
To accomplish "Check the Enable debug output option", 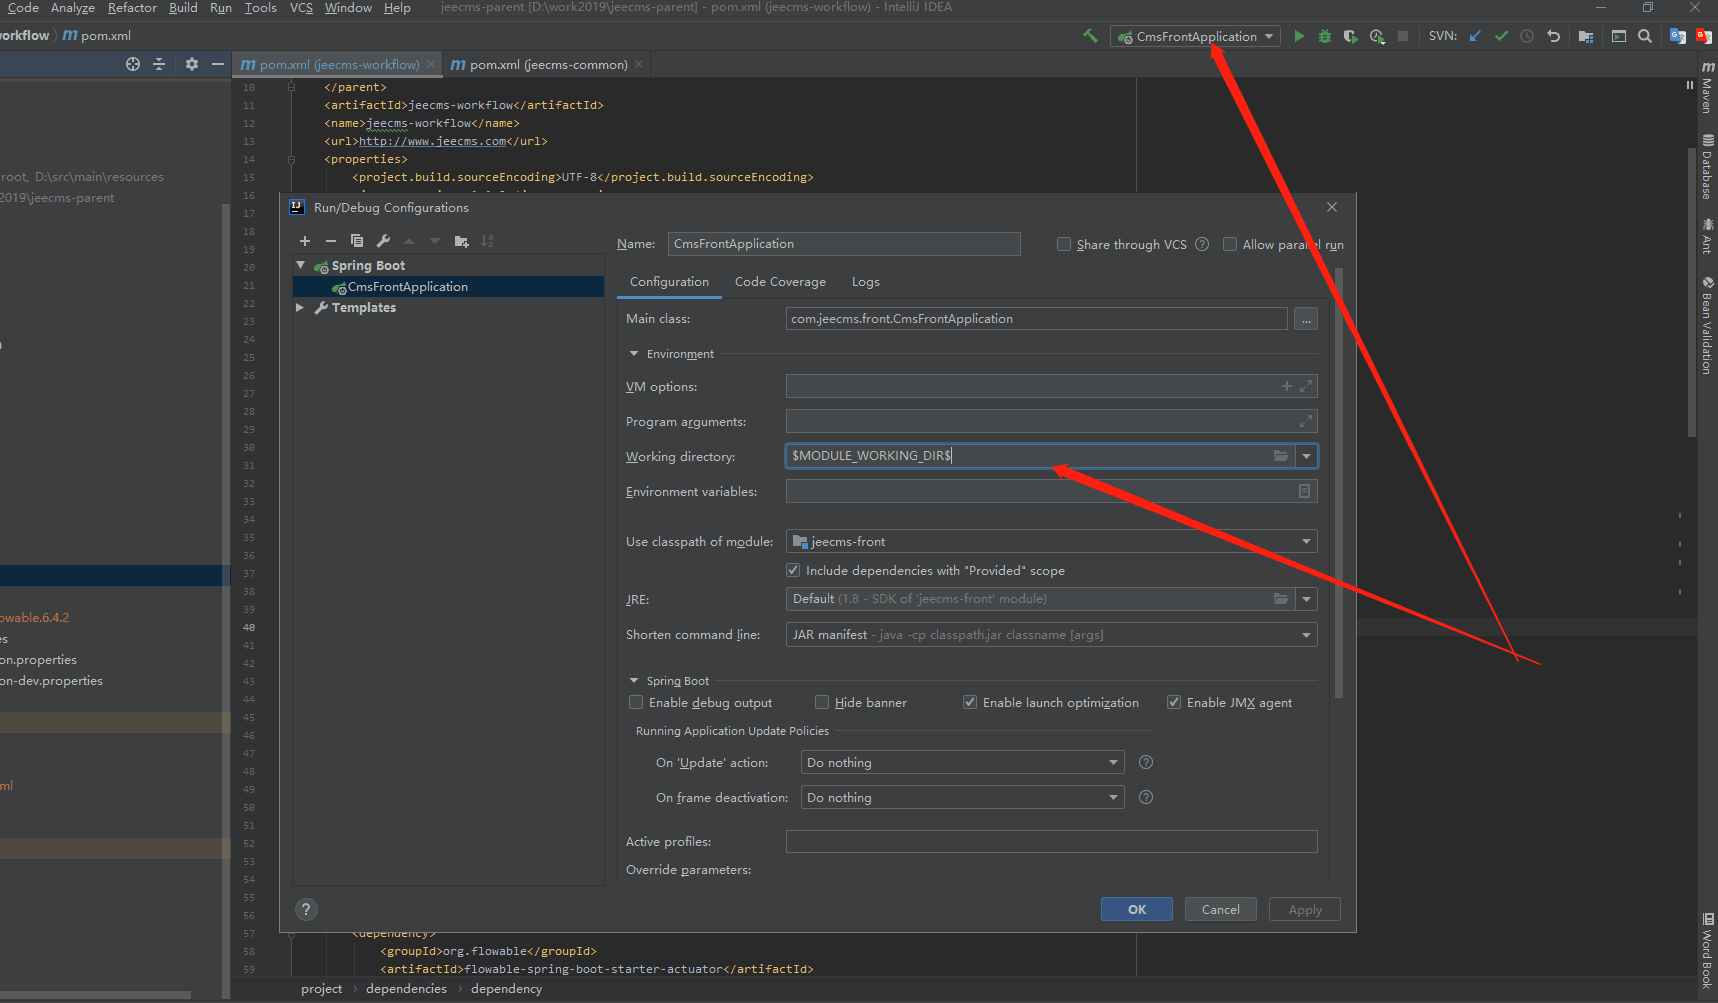I will pyautogui.click(x=636, y=703).
